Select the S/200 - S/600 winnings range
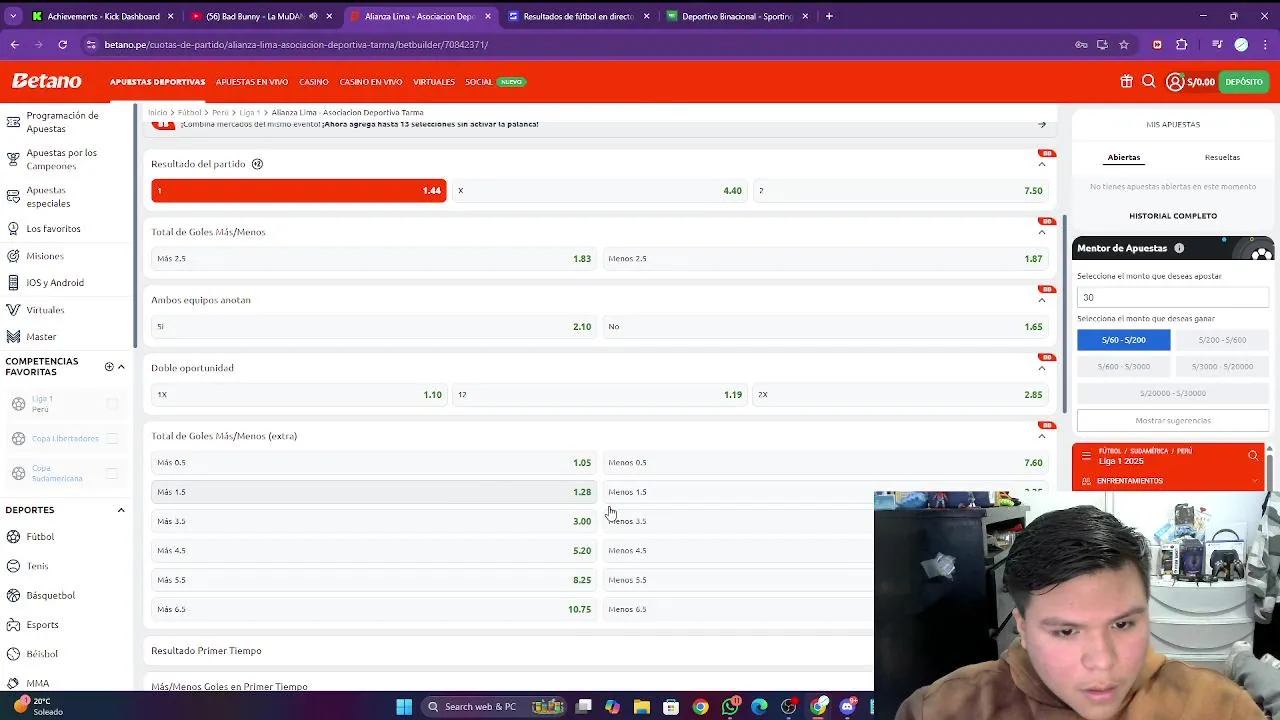Screen dimensions: 1280x720 [x=1222, y=340]
